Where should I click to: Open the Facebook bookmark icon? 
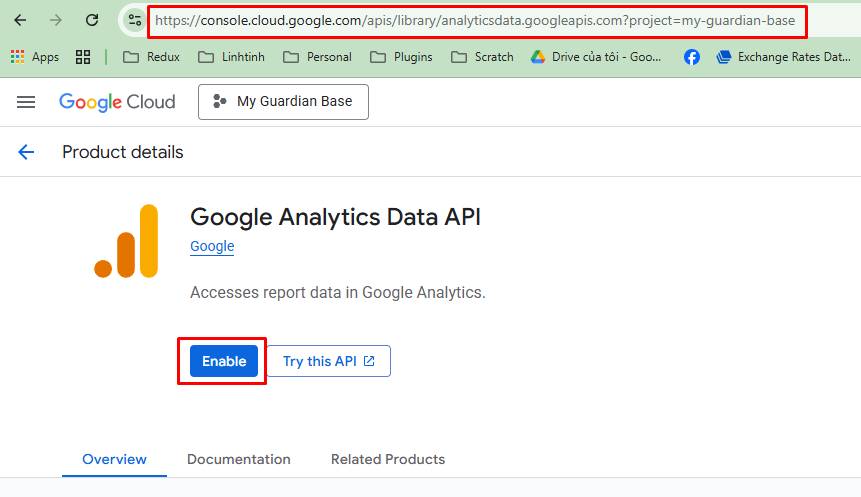(691, 57)
